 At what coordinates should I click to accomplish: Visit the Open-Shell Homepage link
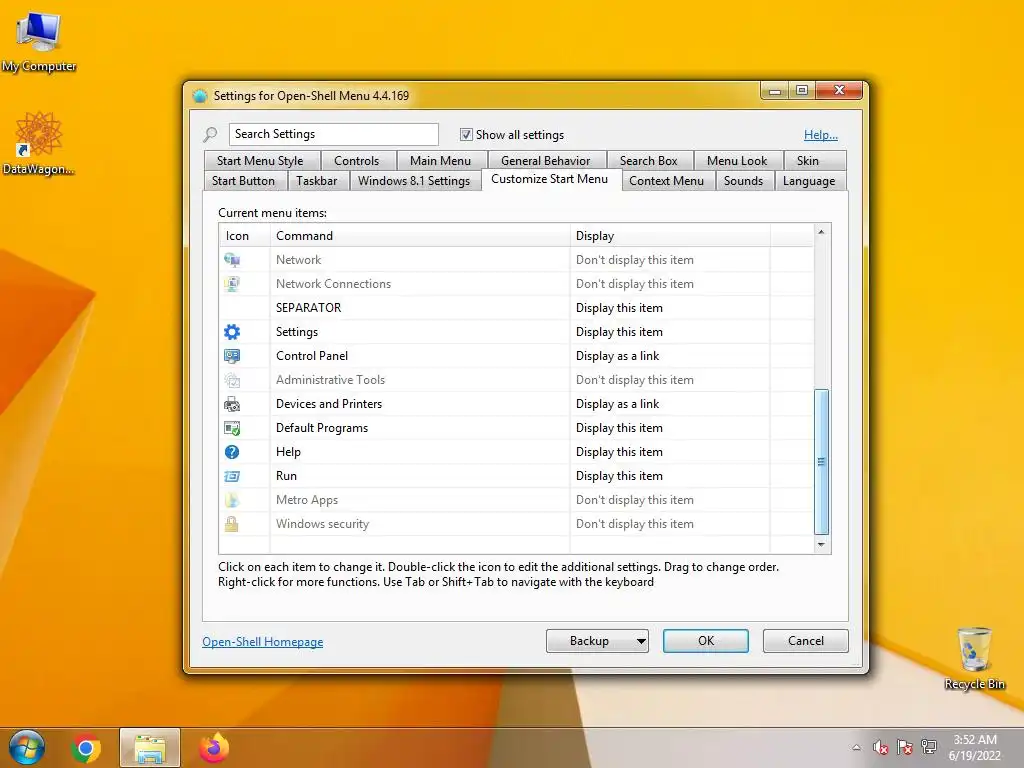(263, 642)
